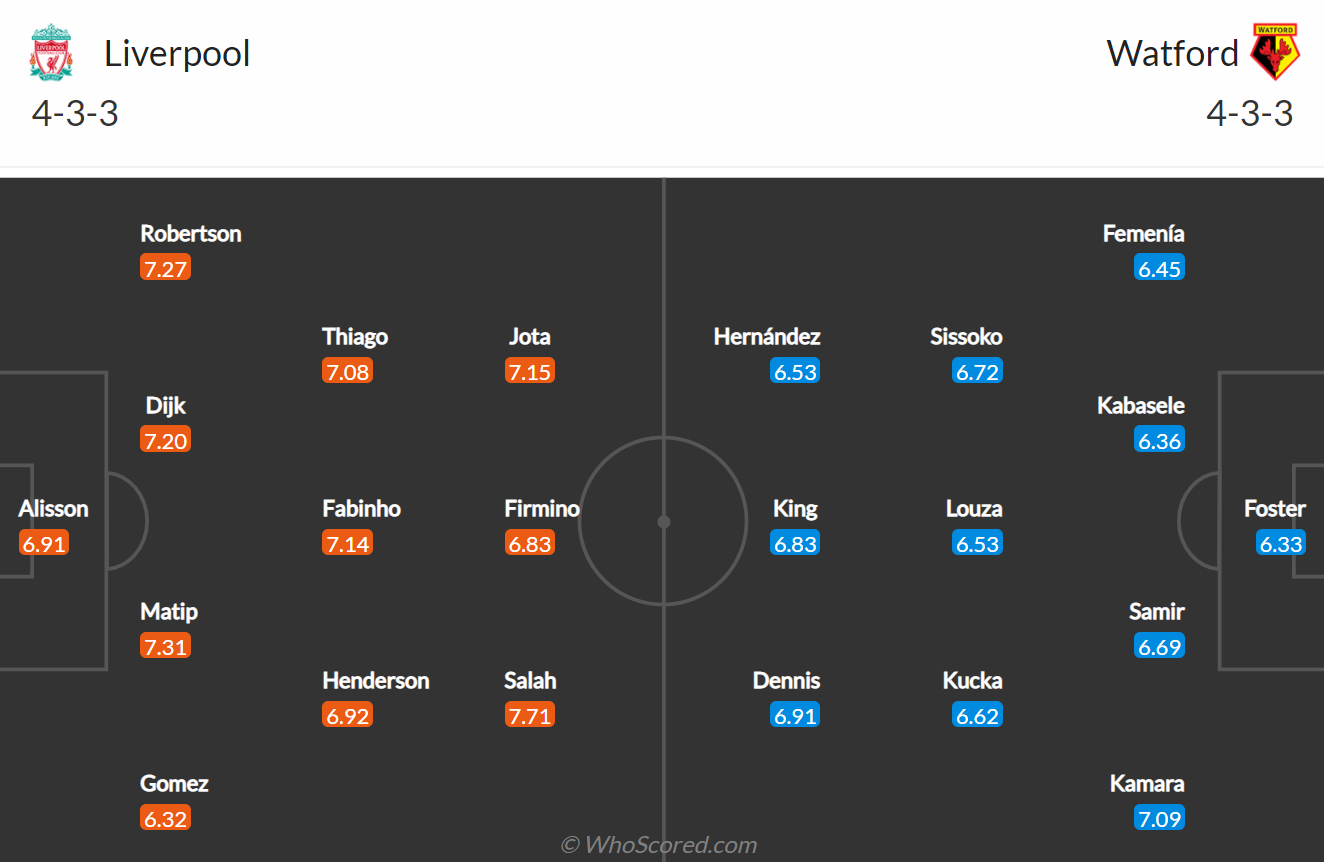Screen dimensions: 1324x862
Task: Select Firmino's player name
Action: [x=542, y=508]
